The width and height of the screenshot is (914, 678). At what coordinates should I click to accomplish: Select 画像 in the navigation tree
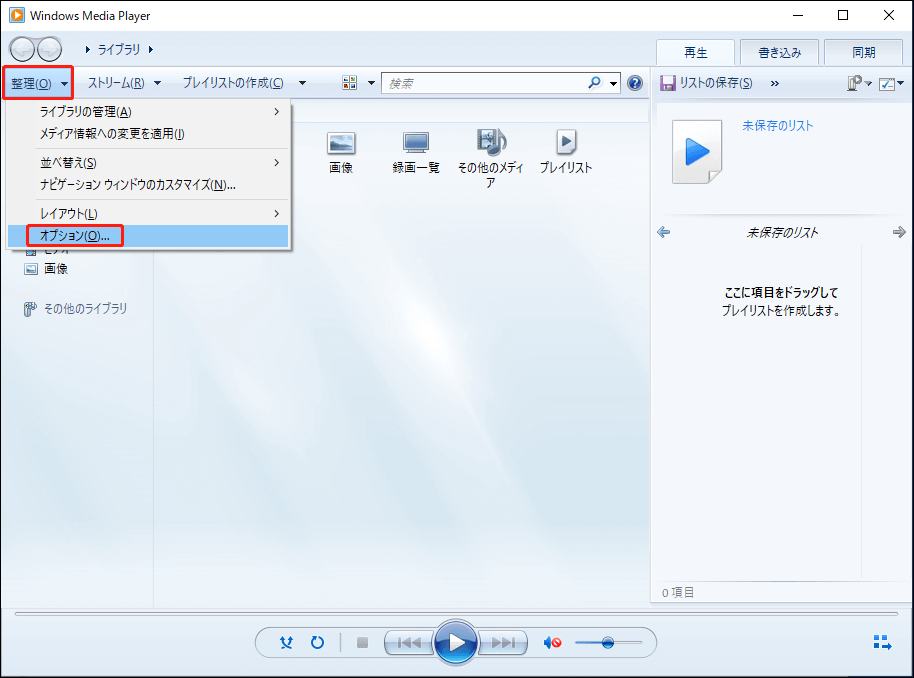pyautogui.click(x=46, y=269)
